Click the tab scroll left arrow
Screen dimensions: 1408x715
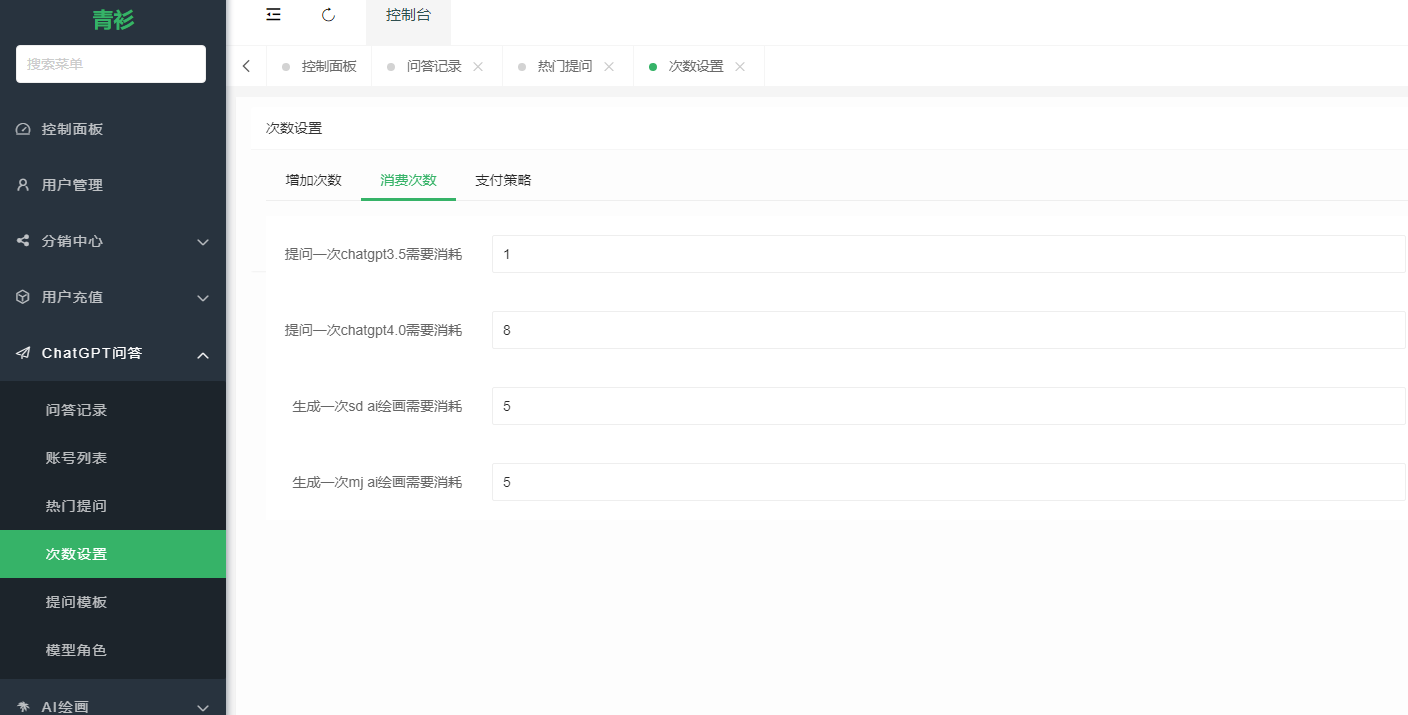pos(246,66)
